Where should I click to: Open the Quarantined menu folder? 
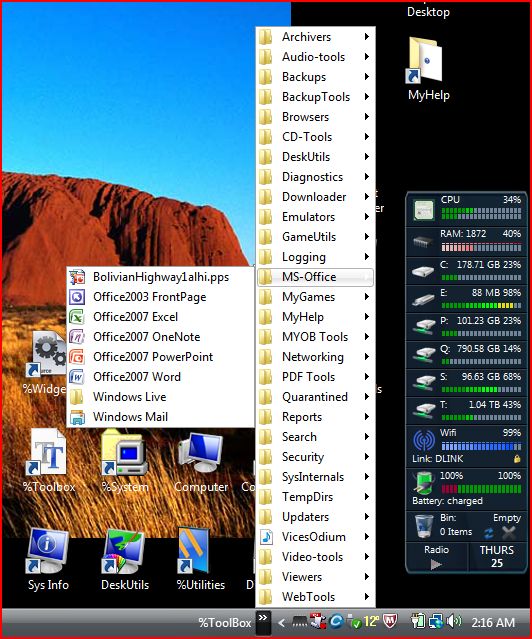click(x=316, y=397)
